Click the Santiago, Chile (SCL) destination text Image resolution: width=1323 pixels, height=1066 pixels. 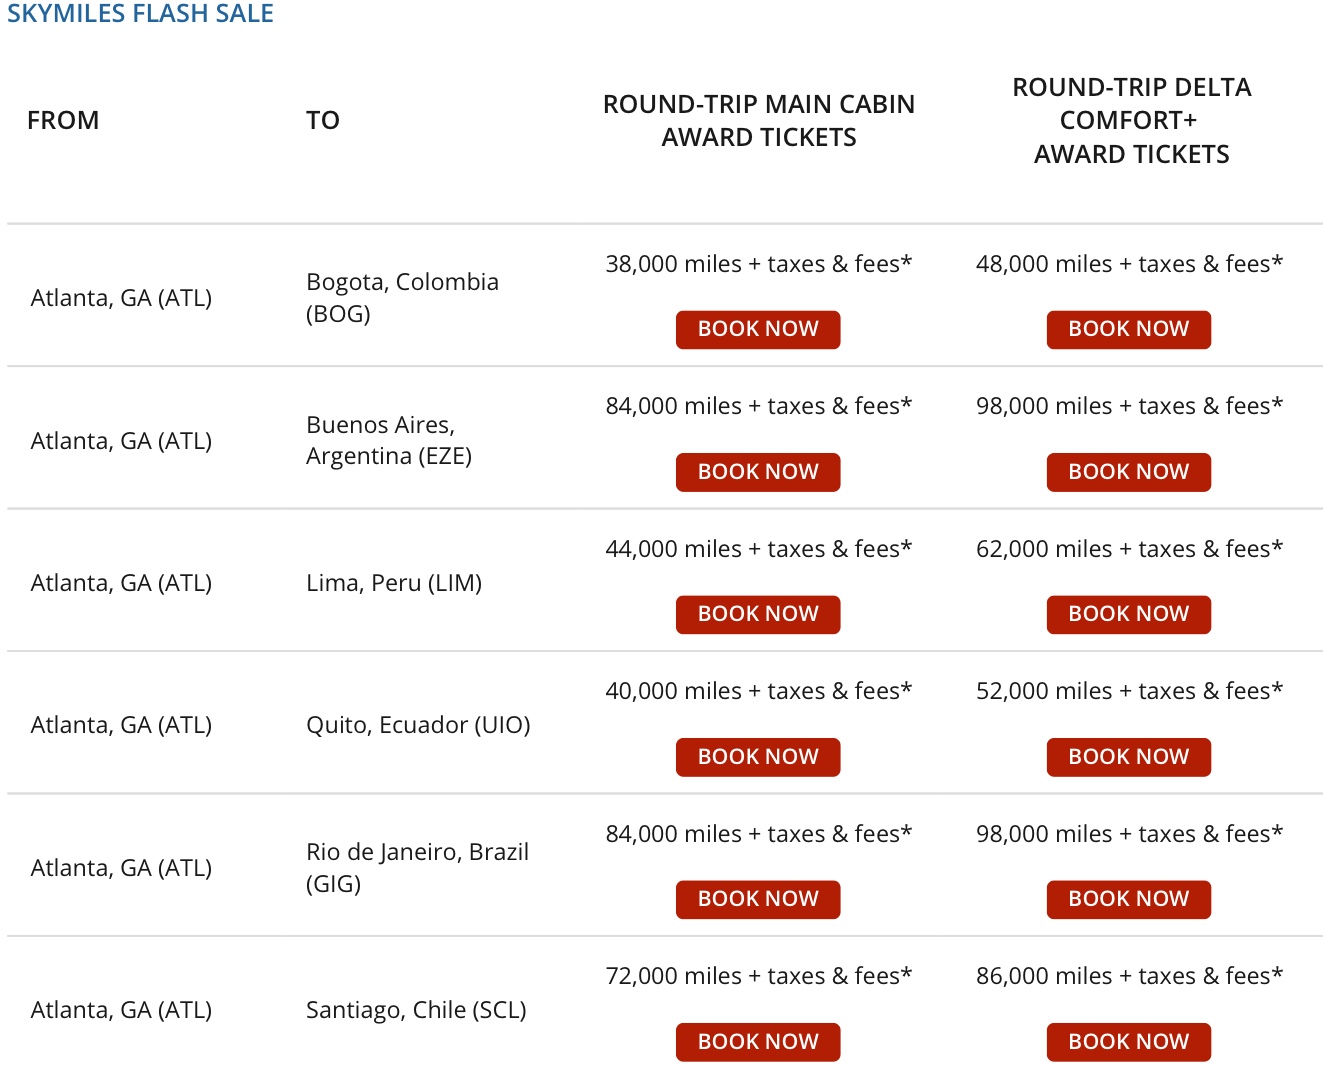(x=416, y=1010)
